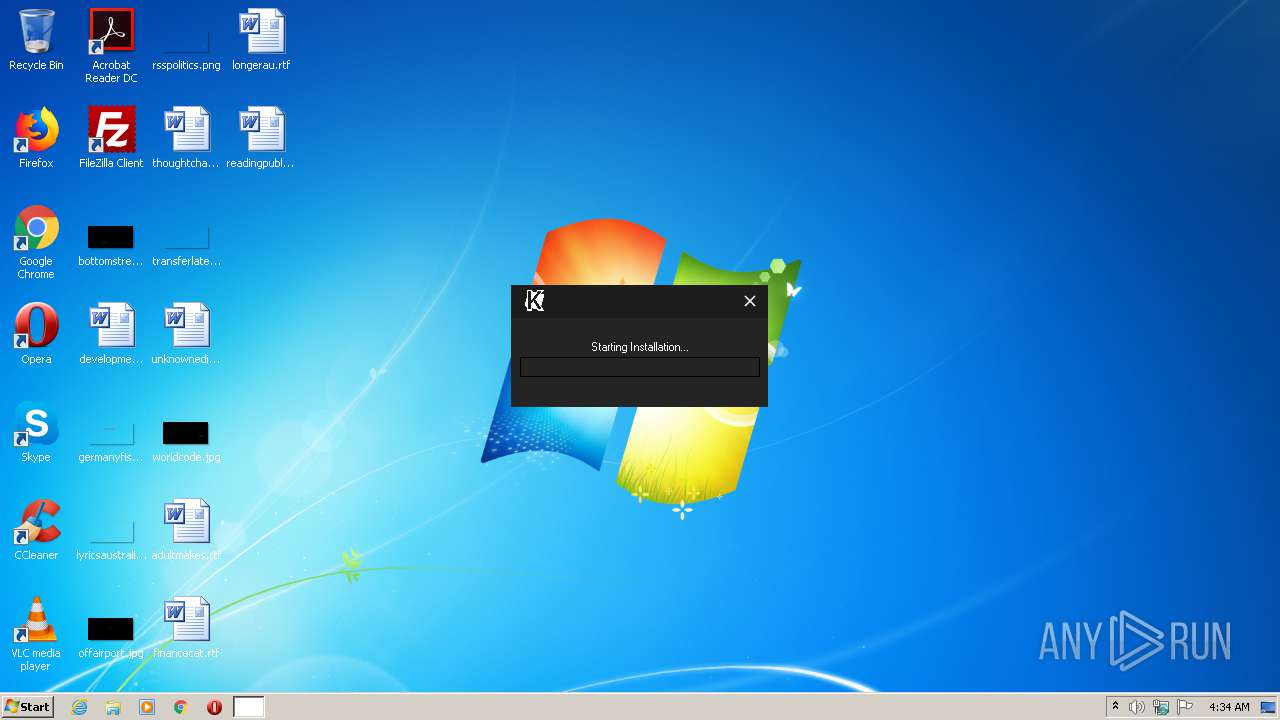Open the VLC media player shortcut
Viewport: 1280px width, 720px height.
click(x=36, y=634)
